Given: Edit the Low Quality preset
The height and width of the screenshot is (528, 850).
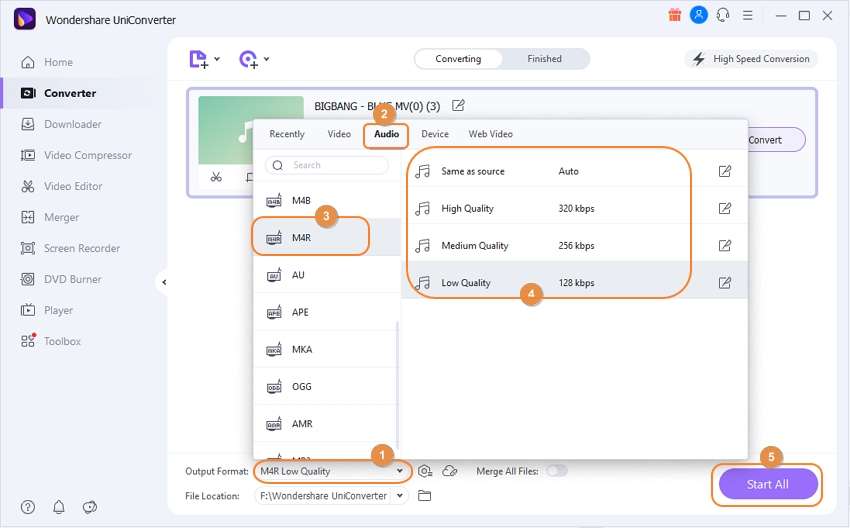Looking at the screenshot, I should [x=725, y=282].
